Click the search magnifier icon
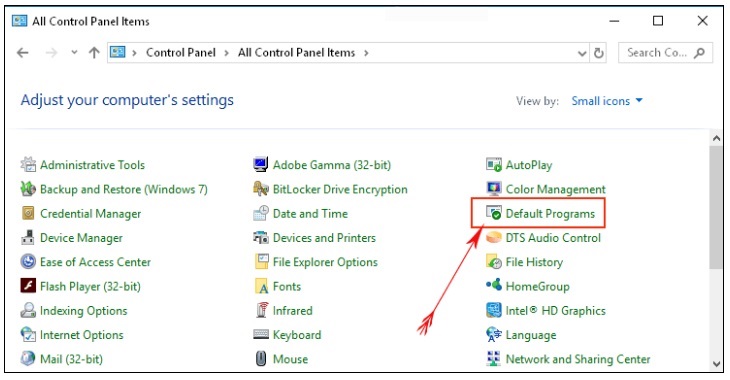730x380 pixels. 699,53
